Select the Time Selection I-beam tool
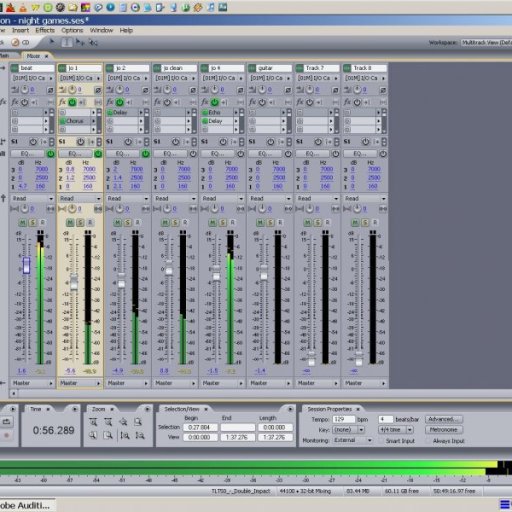512x512 pixels. point(67,42)
